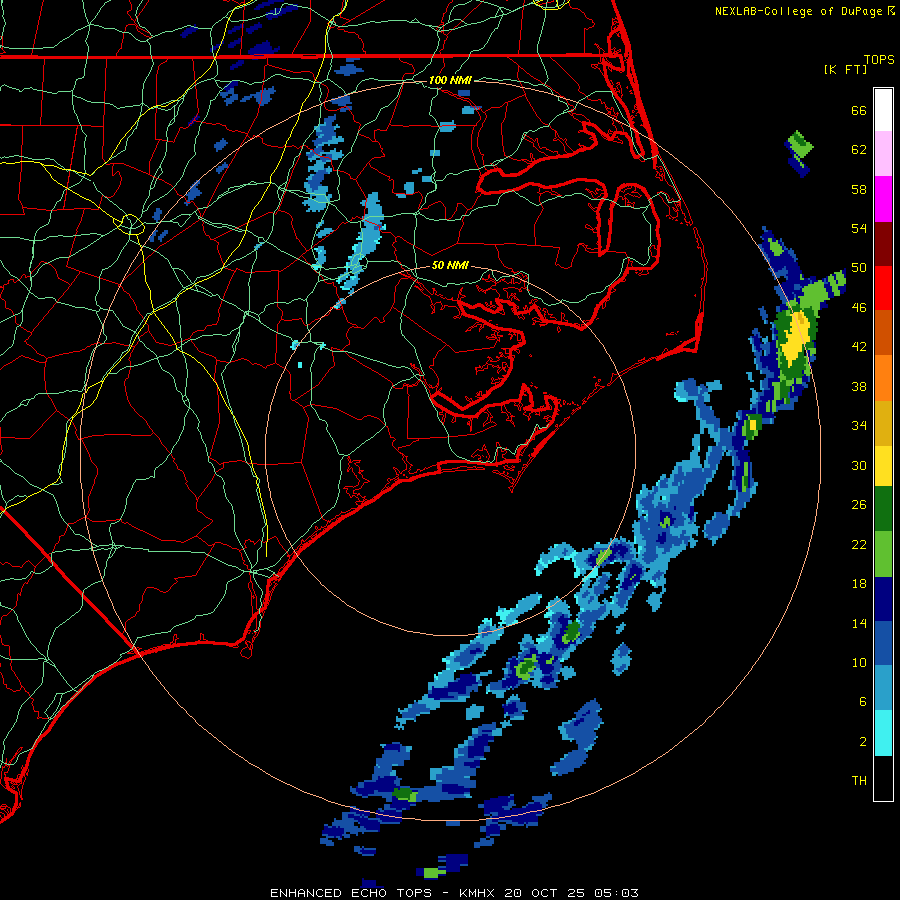The width and height of the screenshot is (900, 900).
Task: Click the 50 value on the scale
Action: click(x=859, y=268)
